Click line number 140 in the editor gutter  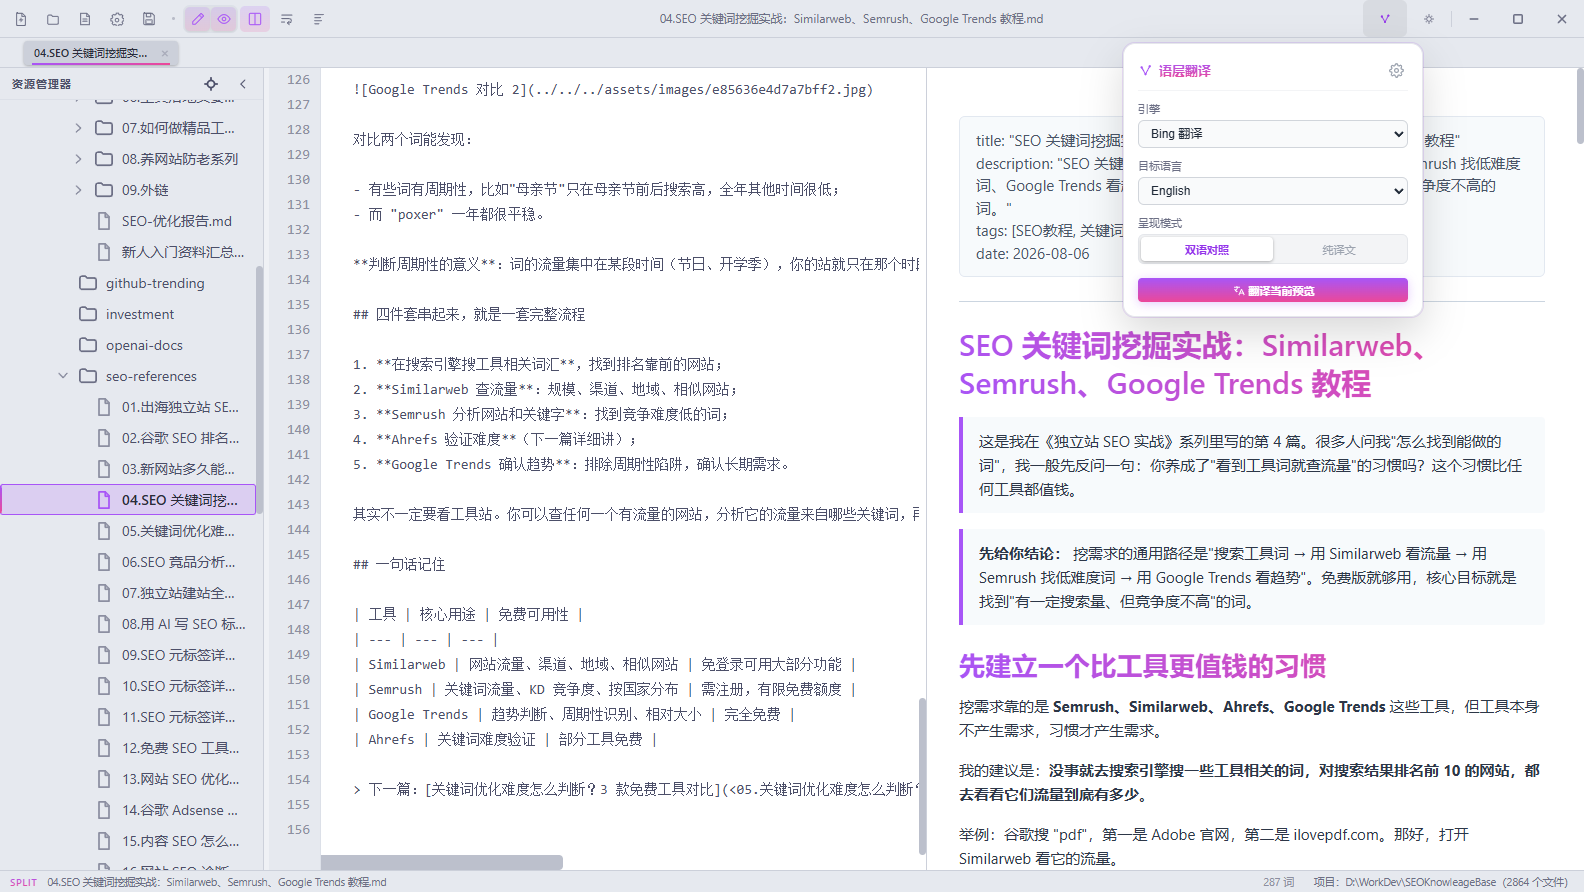pyautogui.click(x=298, y=430)
